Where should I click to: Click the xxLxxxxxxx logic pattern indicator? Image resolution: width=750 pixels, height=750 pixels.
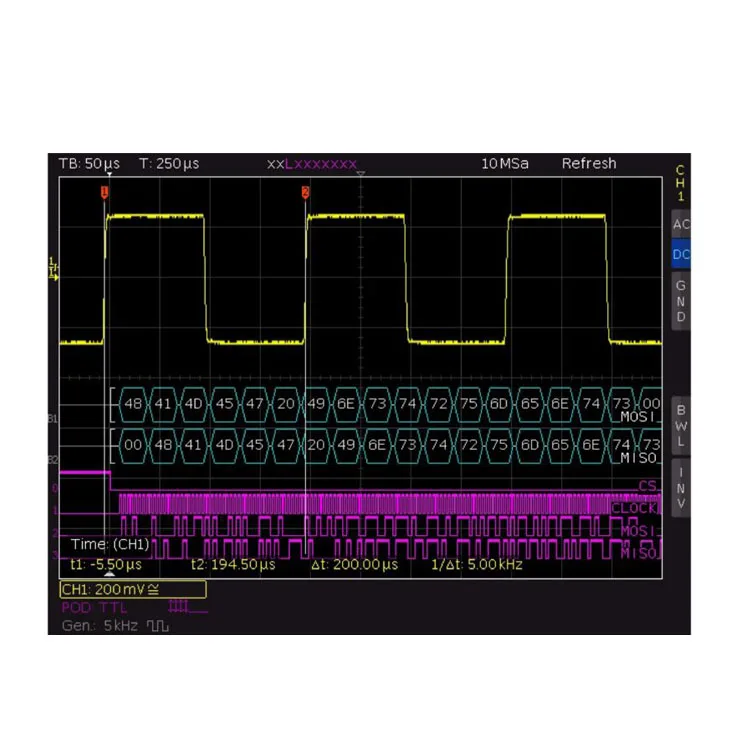pos(312,164)
